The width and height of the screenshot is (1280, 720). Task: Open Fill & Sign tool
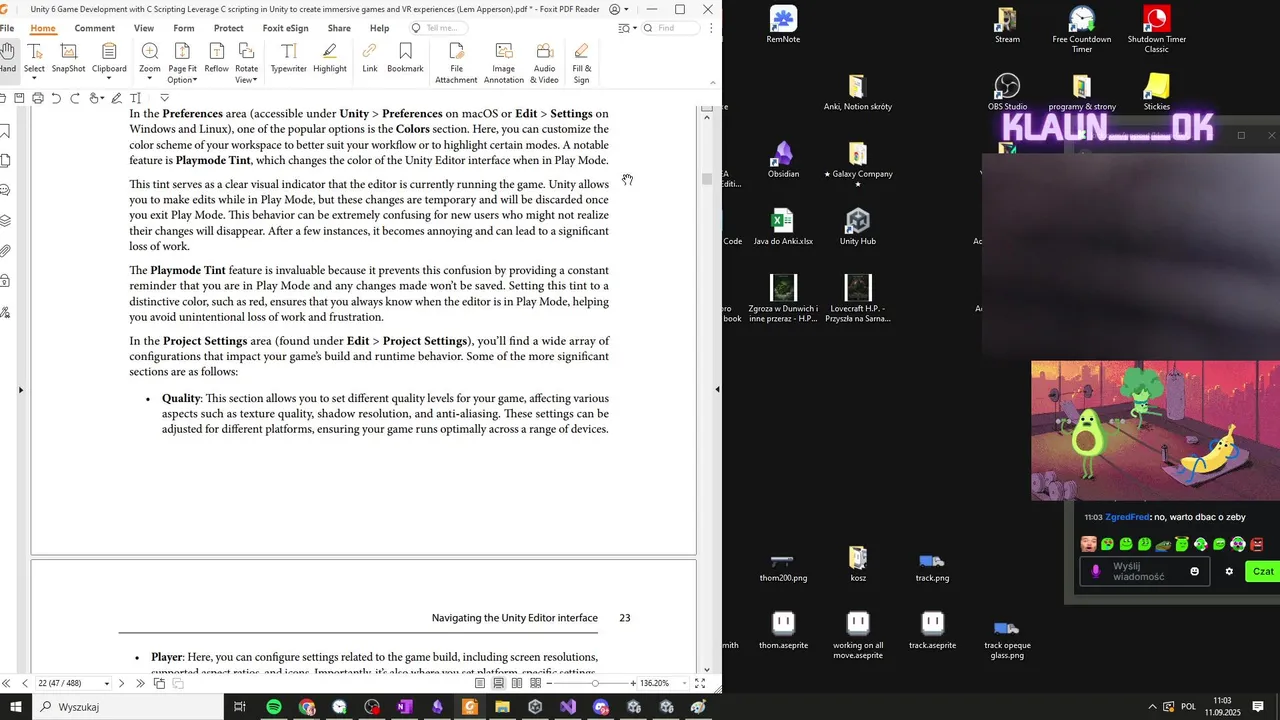(x=581, y=63)
